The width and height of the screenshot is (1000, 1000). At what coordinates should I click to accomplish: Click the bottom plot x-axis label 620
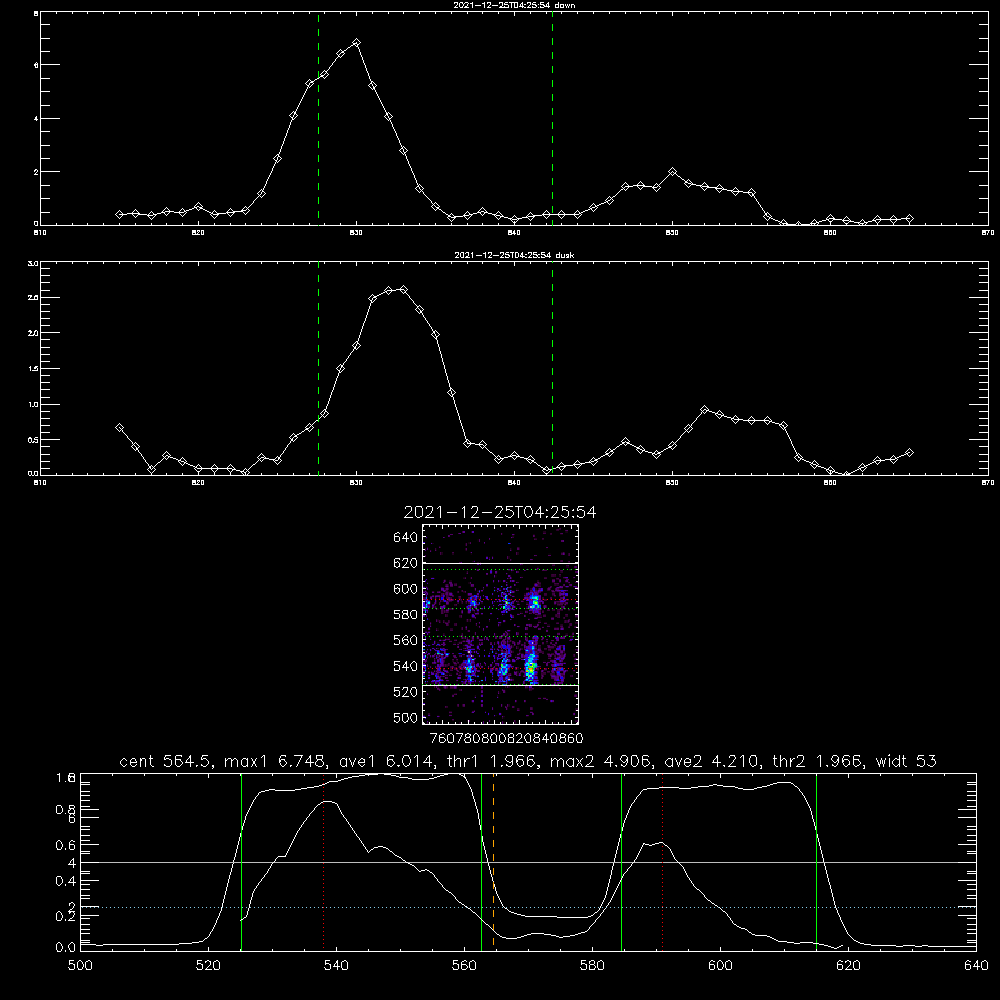coord(848,966)
